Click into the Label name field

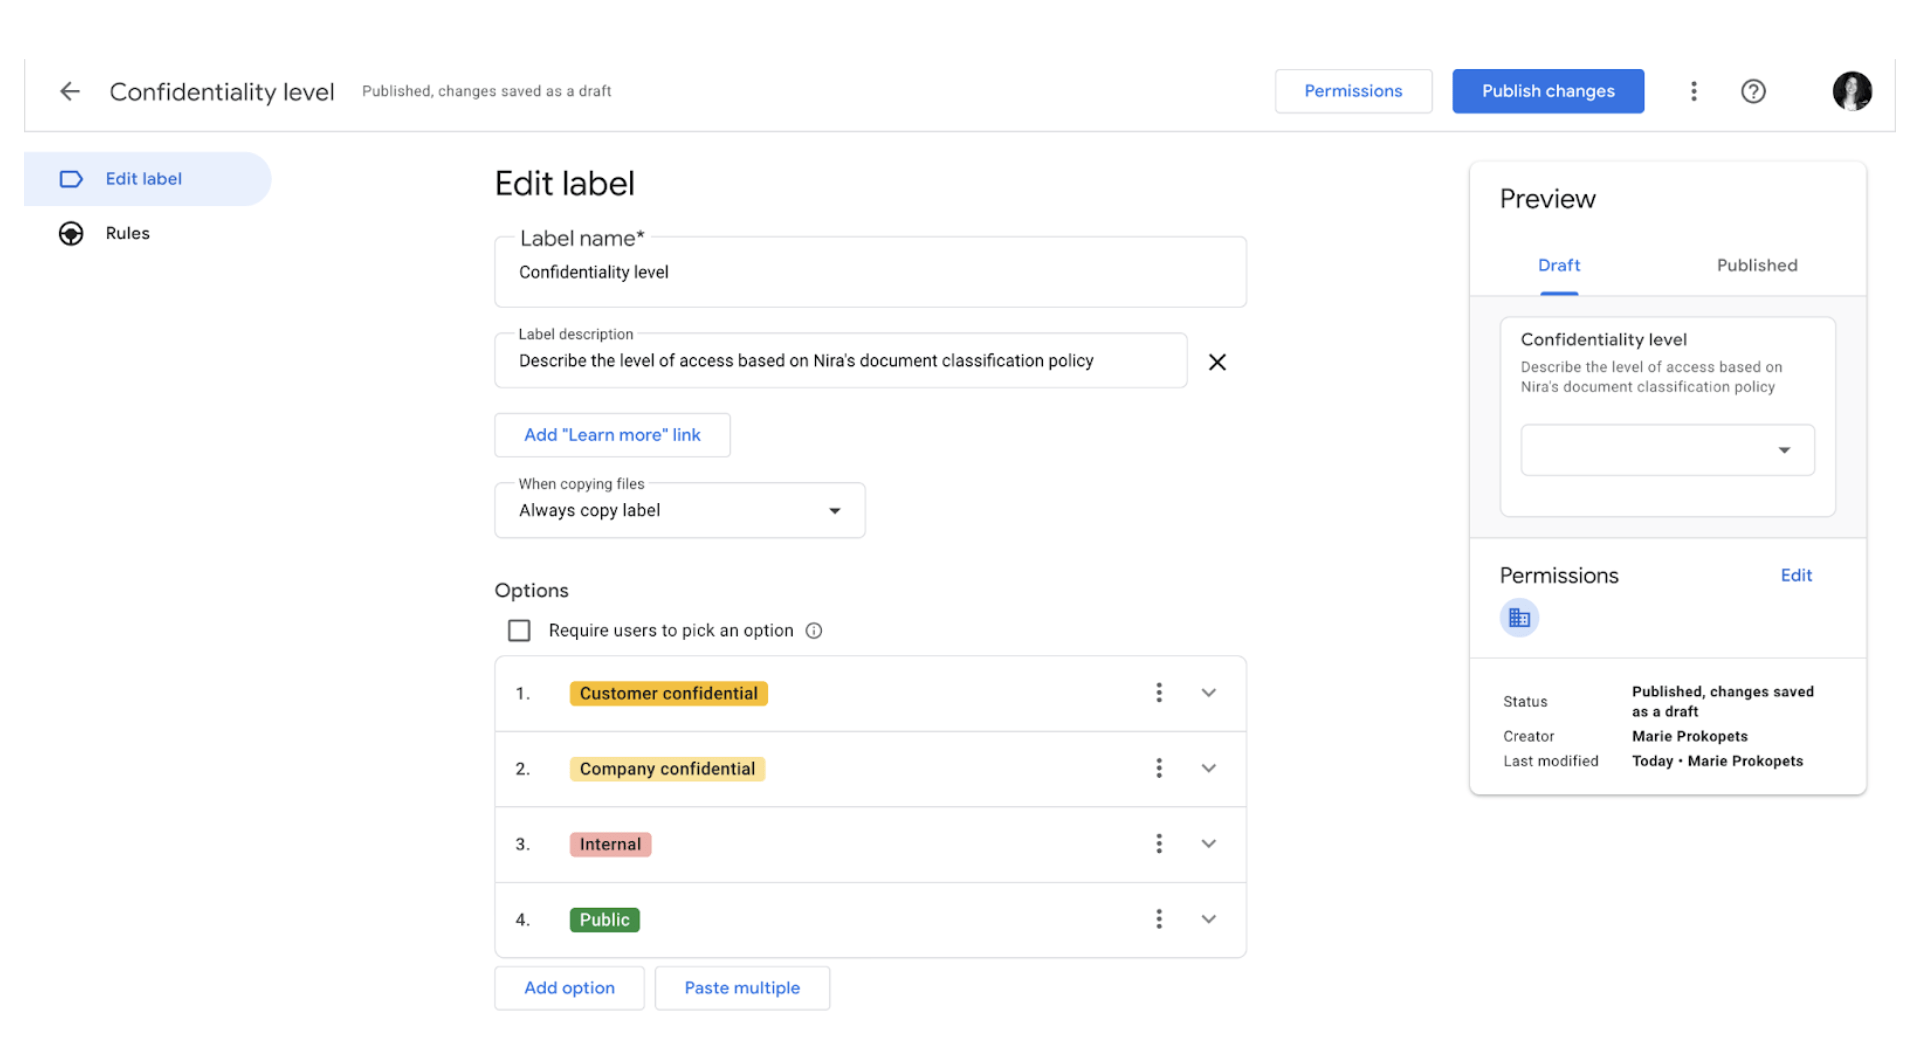coord(869,273)
